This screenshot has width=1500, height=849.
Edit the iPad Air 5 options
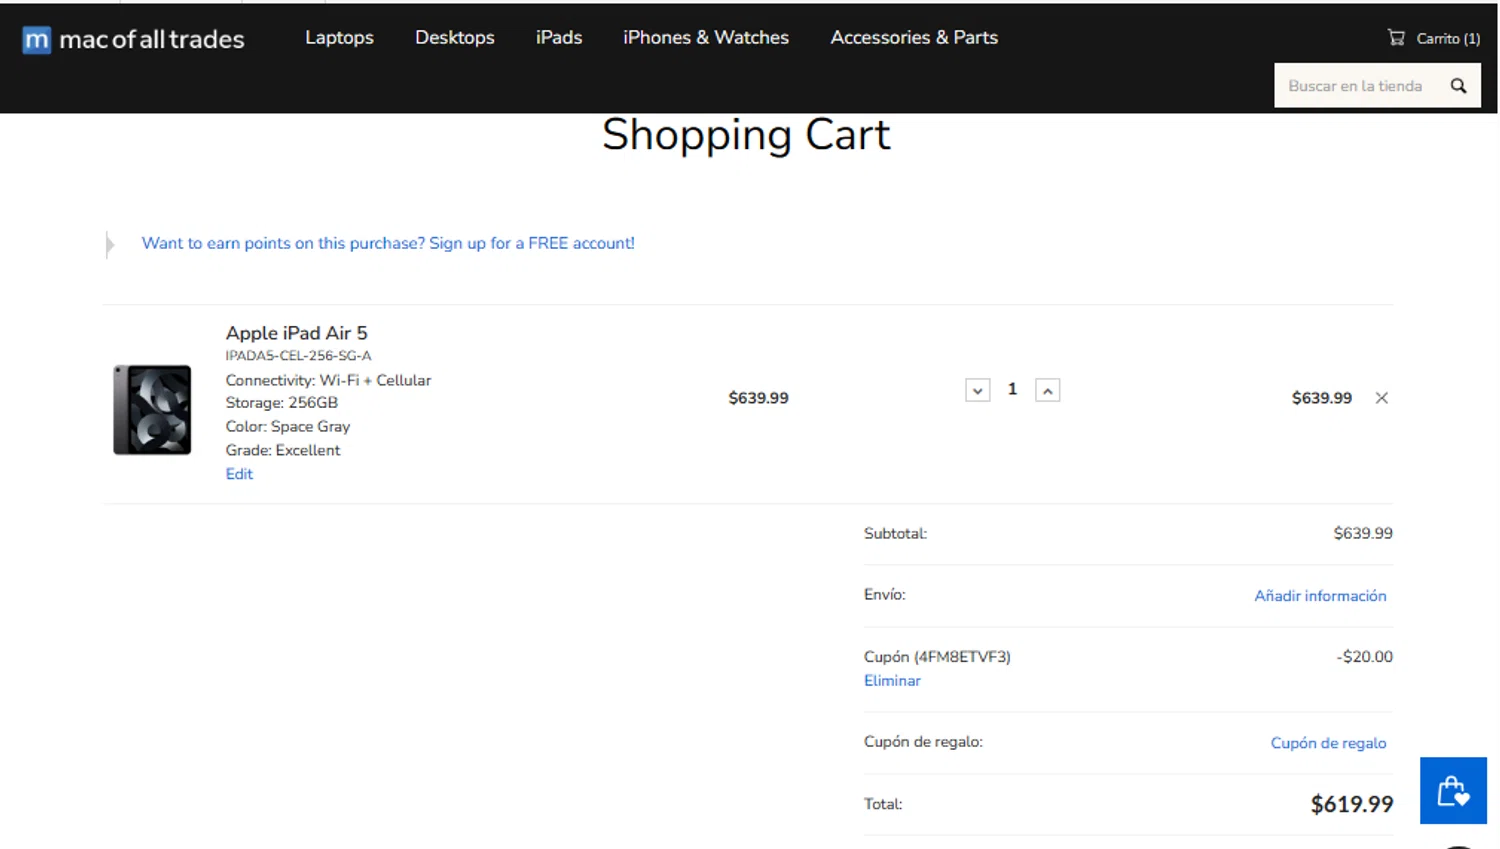click(239, 474)
